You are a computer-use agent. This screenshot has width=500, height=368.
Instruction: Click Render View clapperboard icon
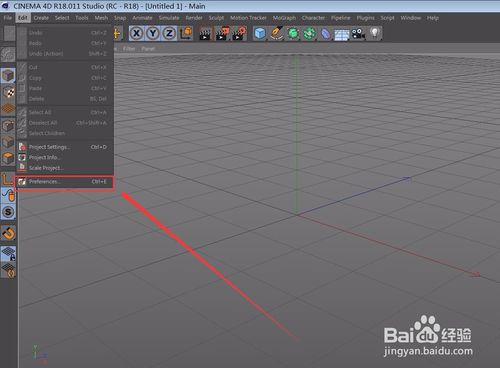coord(205,34)
